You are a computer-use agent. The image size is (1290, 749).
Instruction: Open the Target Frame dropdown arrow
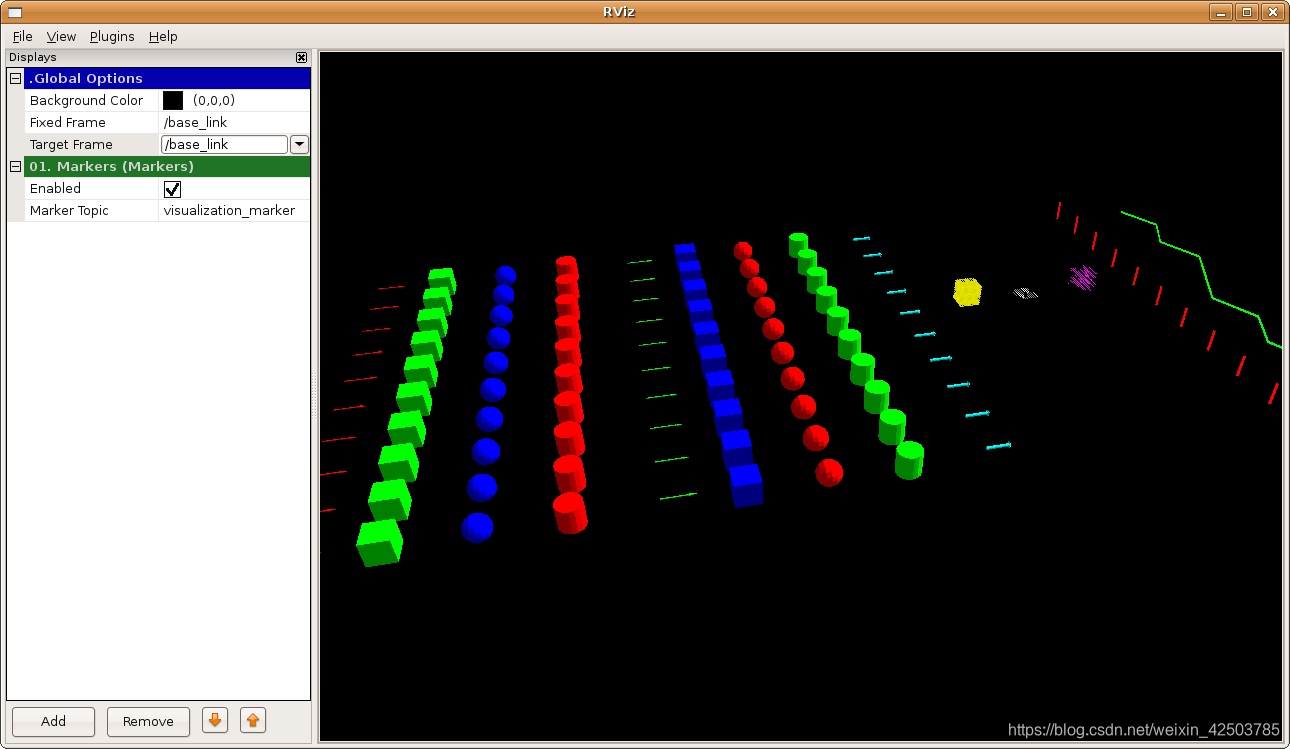[299, 144]
